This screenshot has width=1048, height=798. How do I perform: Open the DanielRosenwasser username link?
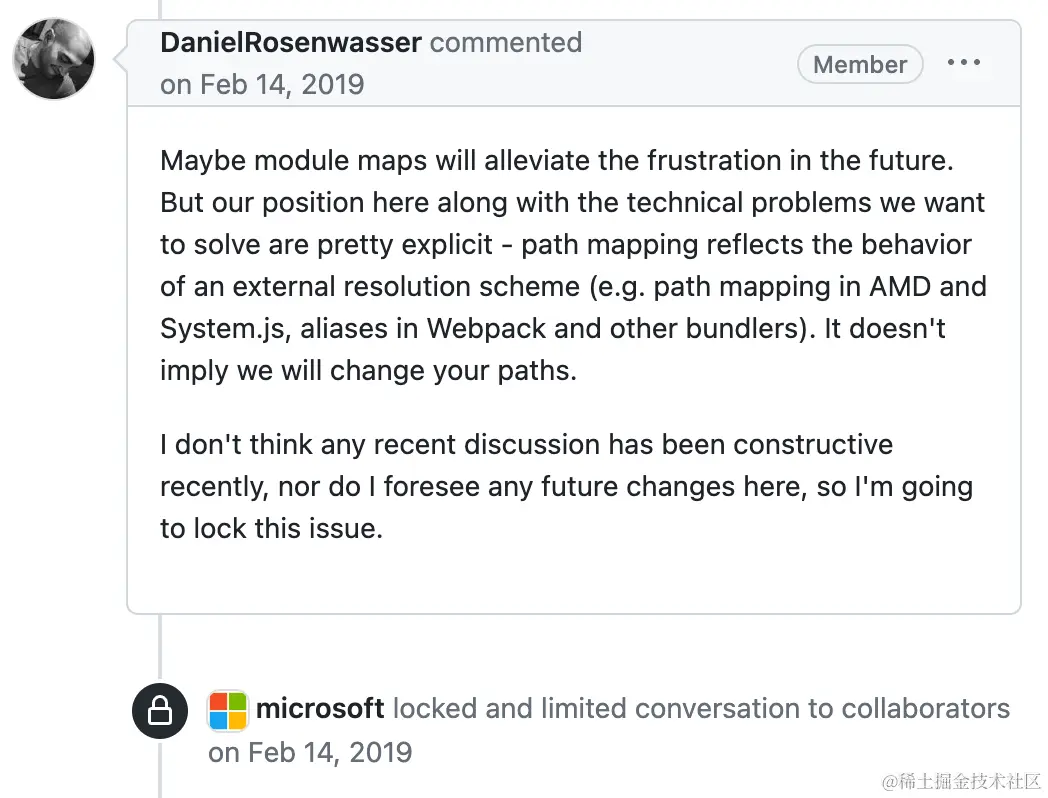point(291,43)
